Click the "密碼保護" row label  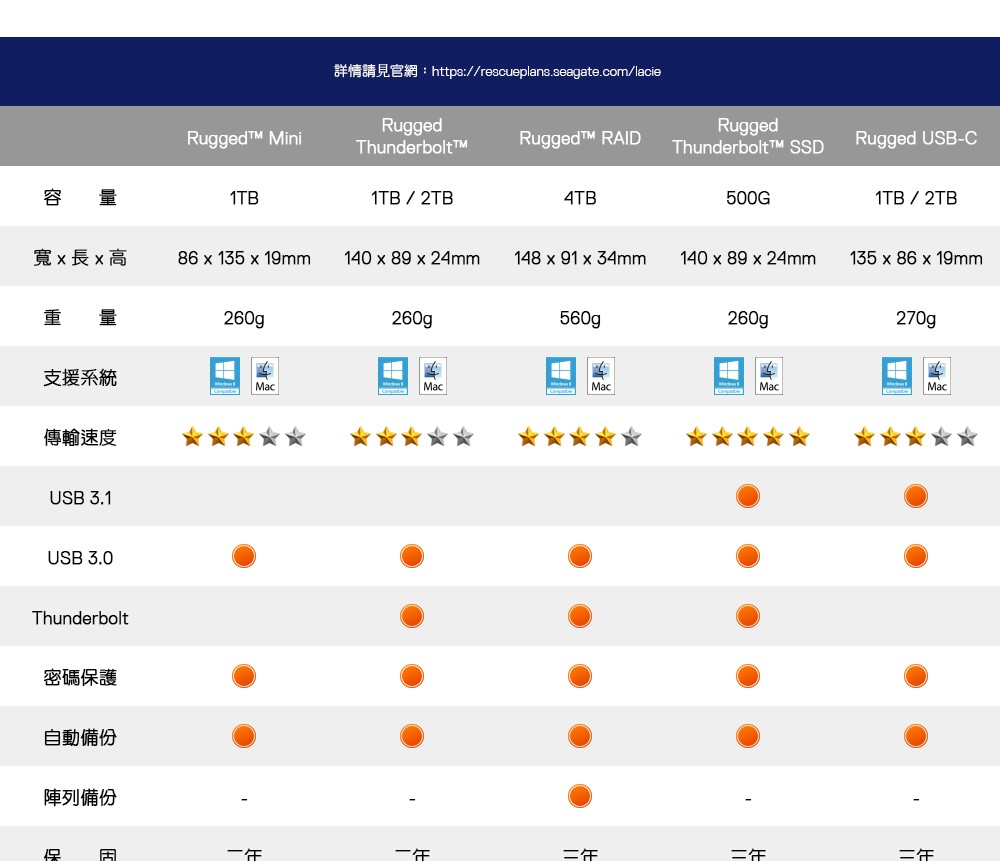(x=80, y=677)
